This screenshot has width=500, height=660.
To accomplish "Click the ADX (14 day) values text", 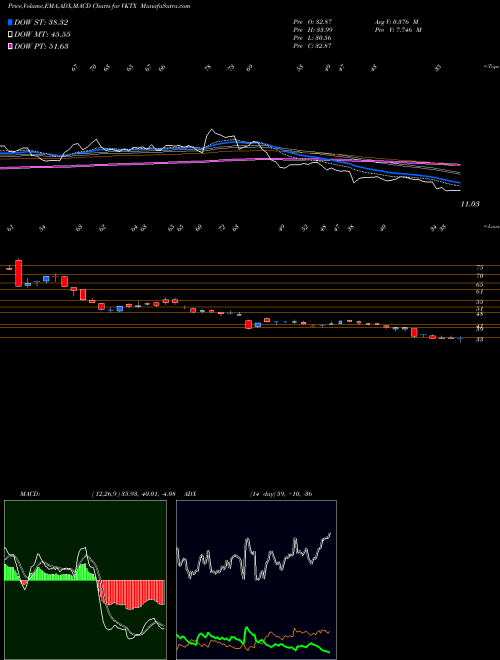I will [x=280, y=494].
